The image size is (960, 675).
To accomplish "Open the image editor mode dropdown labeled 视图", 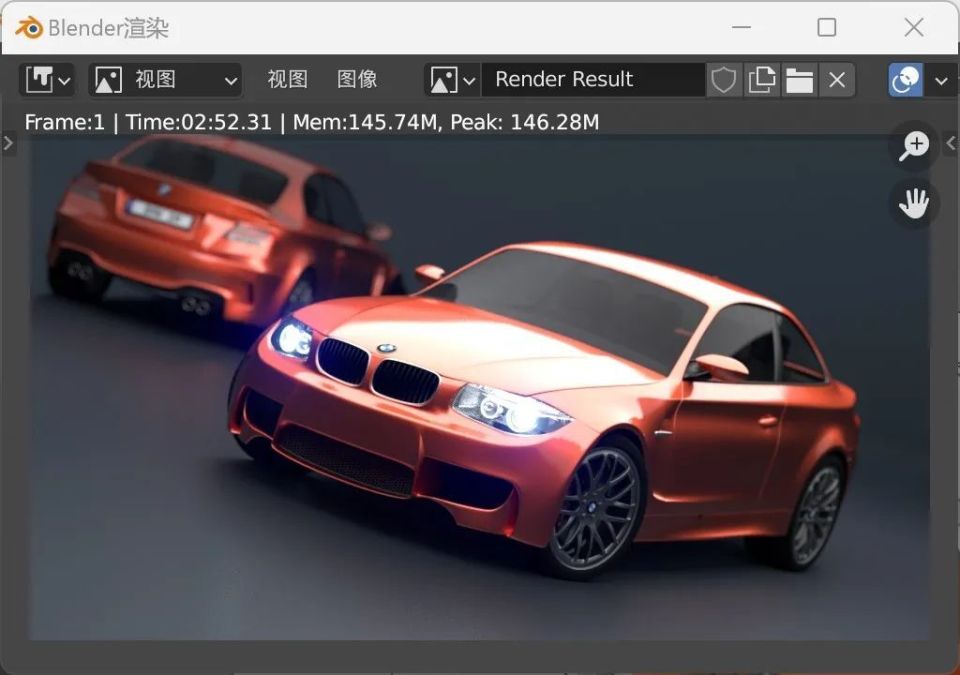I will tap(165, 80).
